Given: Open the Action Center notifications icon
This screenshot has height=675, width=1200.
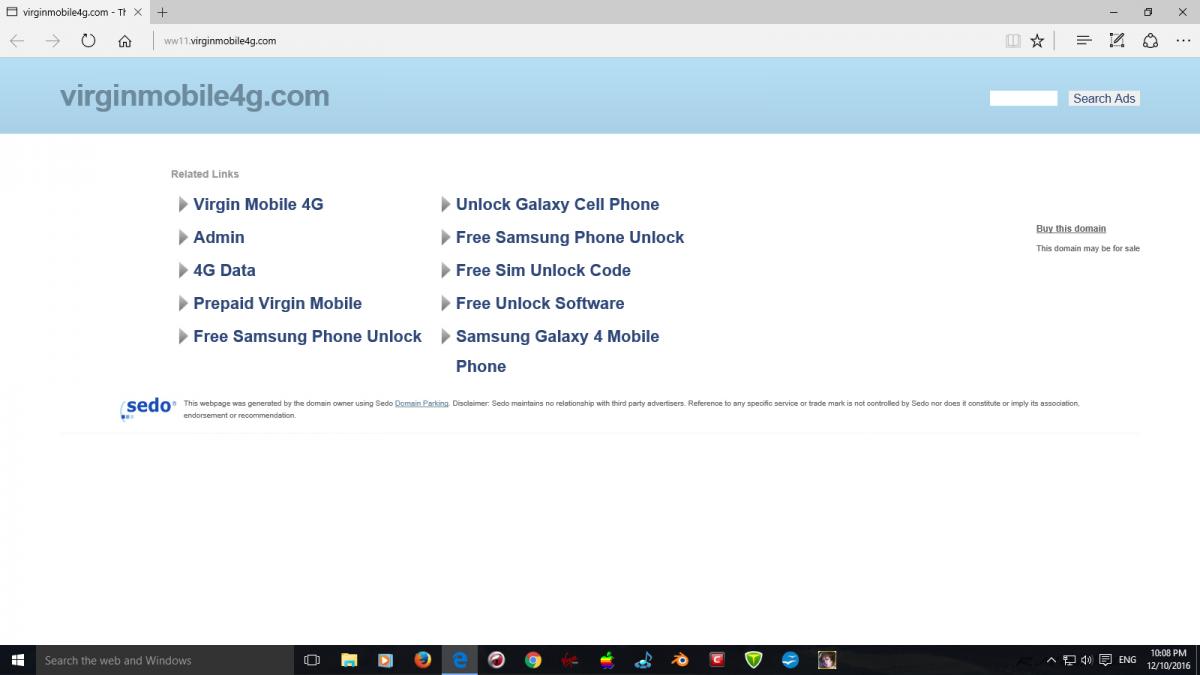Looking at the screenshot, I should click(x=1104, y=660).
